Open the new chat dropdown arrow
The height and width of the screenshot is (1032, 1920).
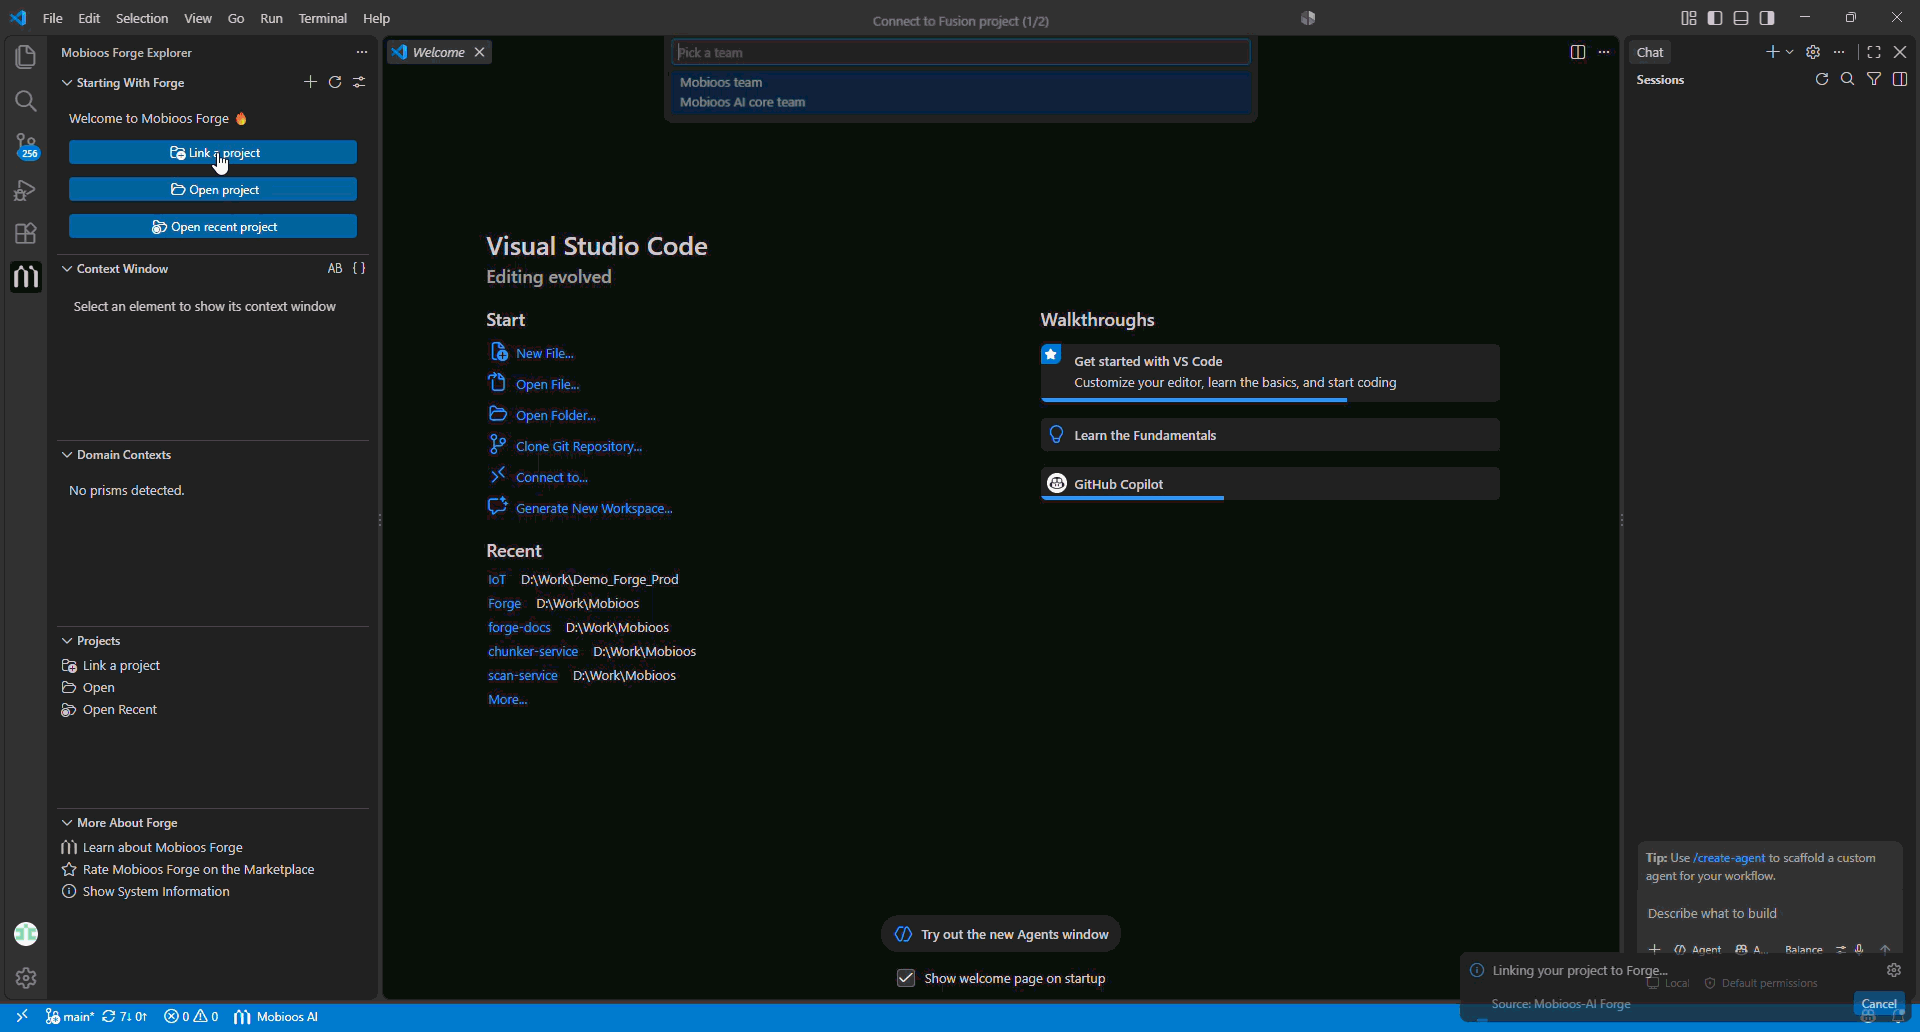[x=1789, y=52]
